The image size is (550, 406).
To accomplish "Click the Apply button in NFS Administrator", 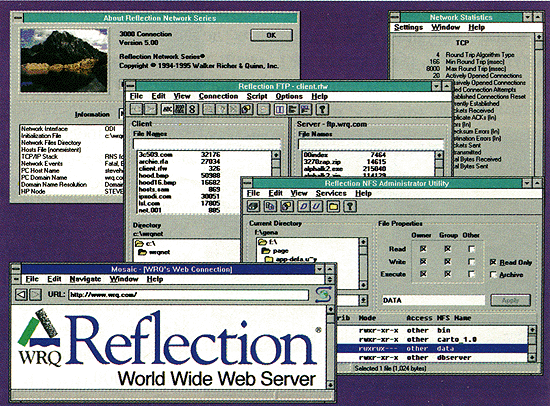I will (x=511, y=300).
